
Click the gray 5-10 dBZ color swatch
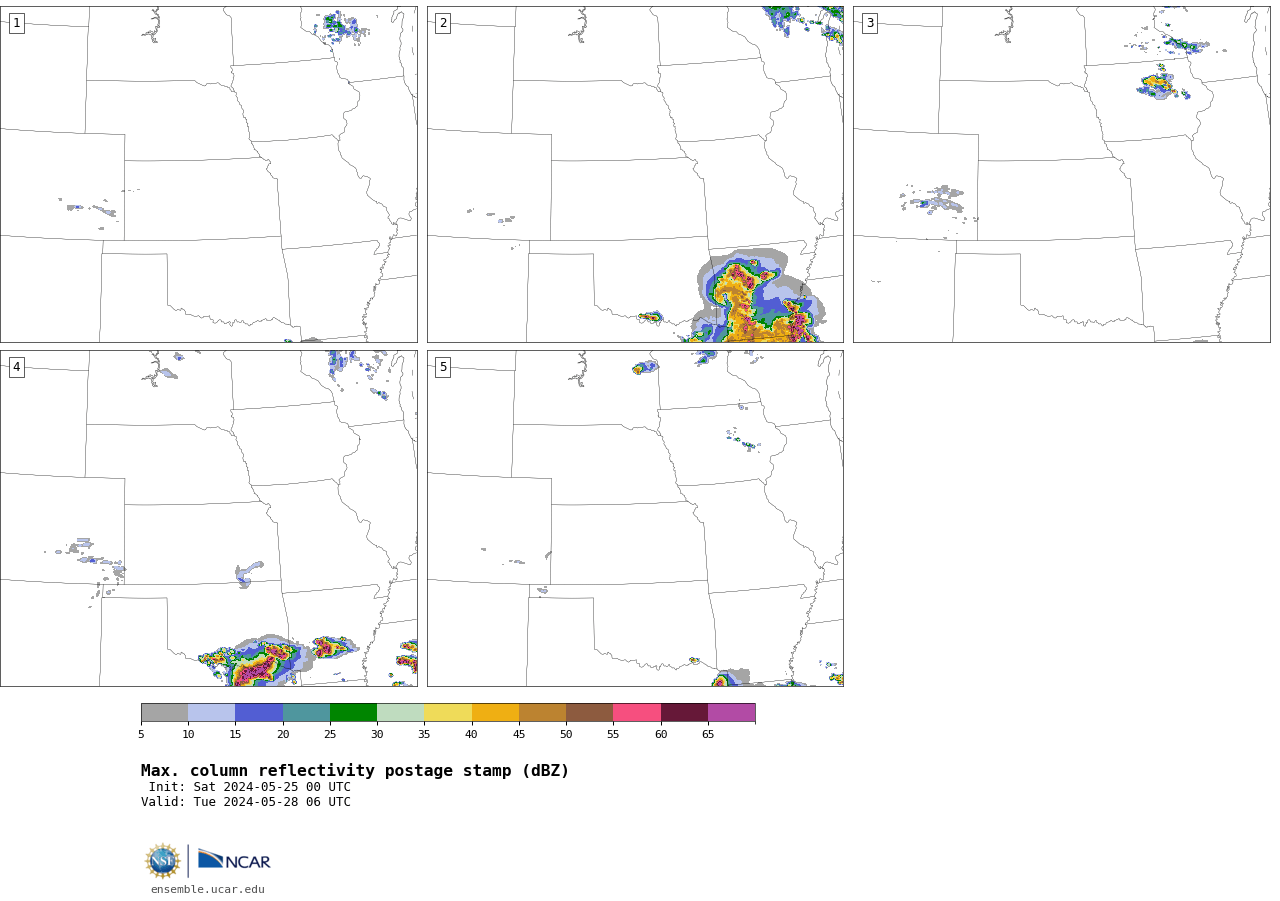tap(164, 712)
